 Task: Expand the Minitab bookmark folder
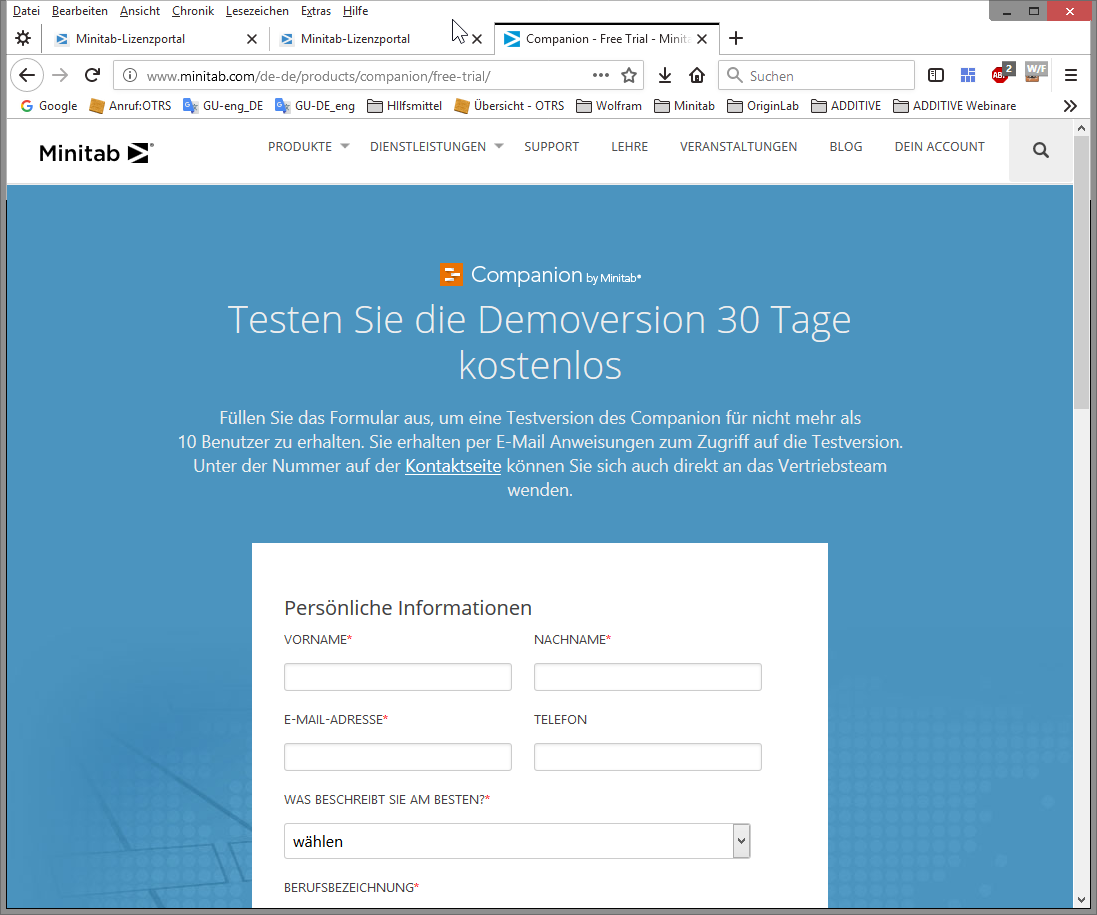pos(684,106)
